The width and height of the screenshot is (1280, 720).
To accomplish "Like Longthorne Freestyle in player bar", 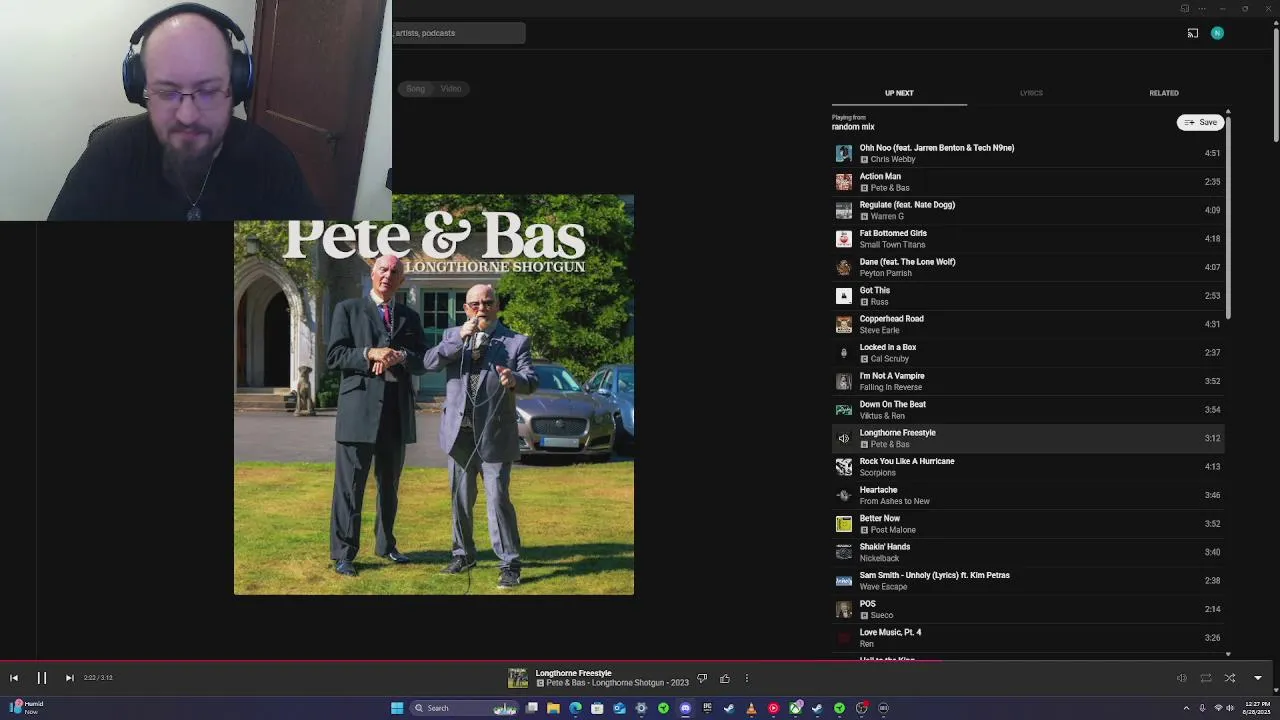I will point(725,678).
